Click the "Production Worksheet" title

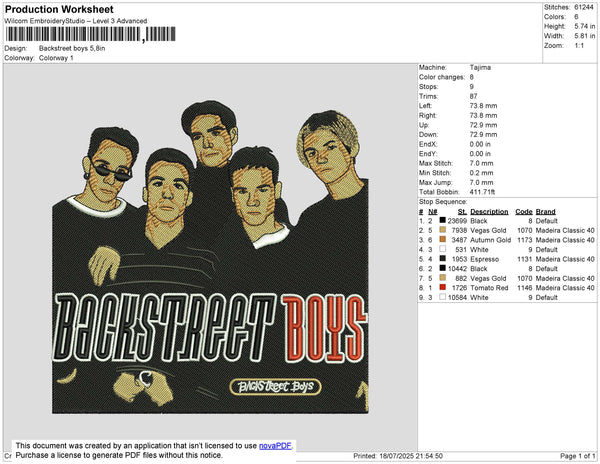pos(59,10)
